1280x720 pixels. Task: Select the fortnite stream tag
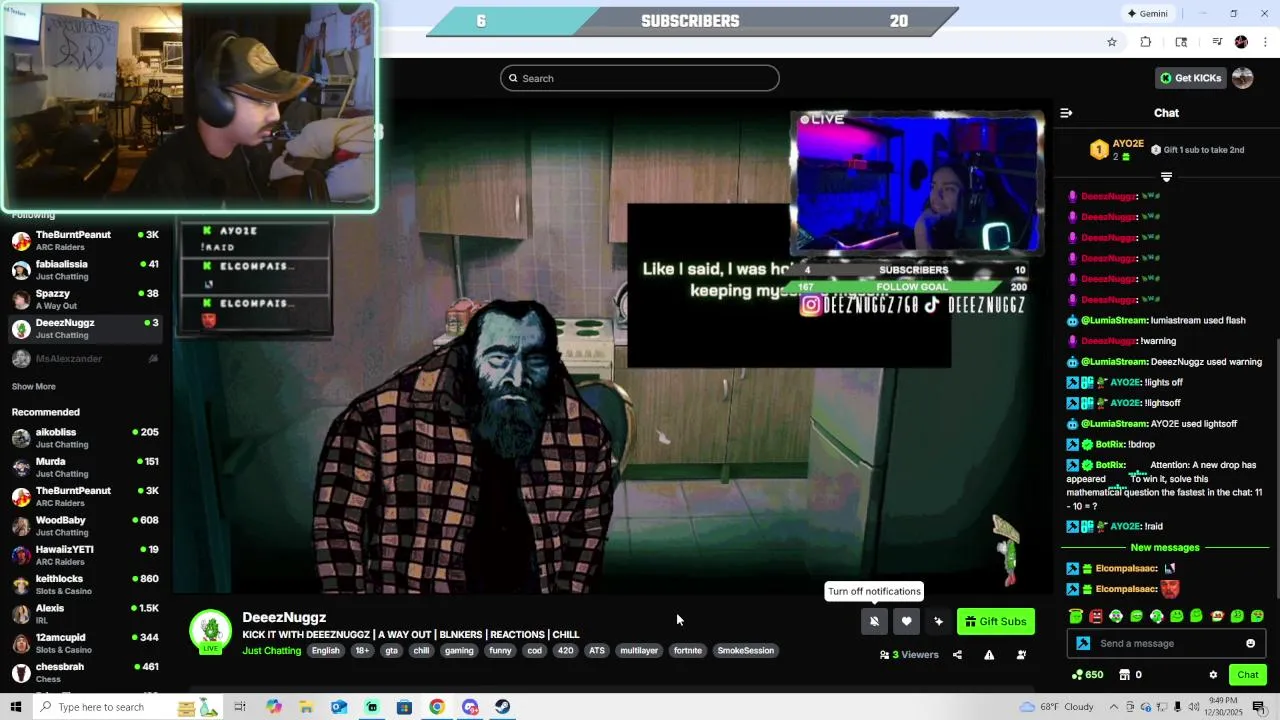[688, 651]
